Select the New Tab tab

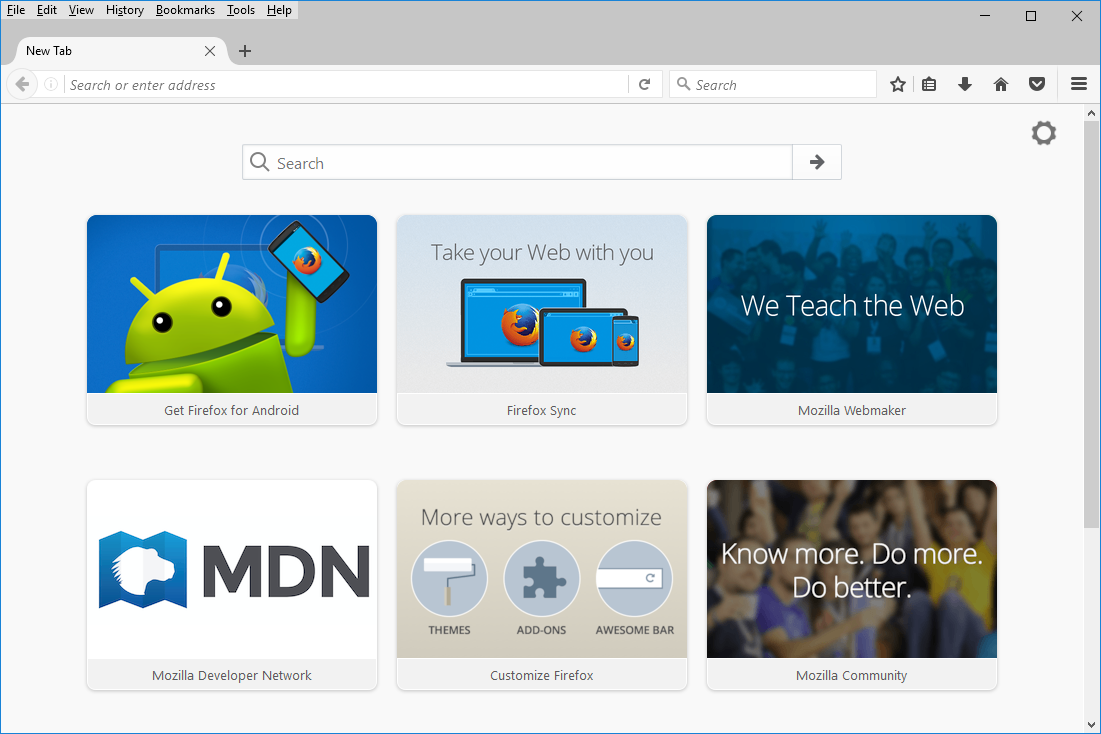tap(119, 51)
